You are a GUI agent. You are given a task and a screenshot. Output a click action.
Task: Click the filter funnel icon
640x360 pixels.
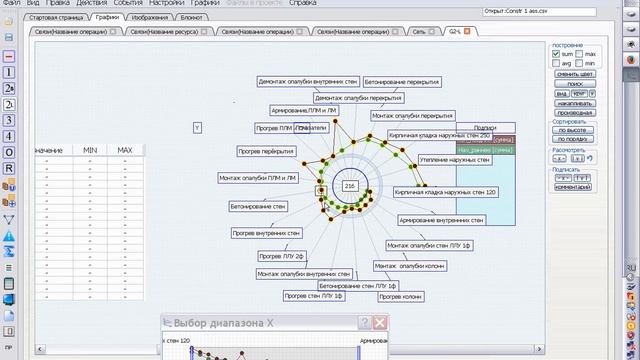tap(9, 219)
